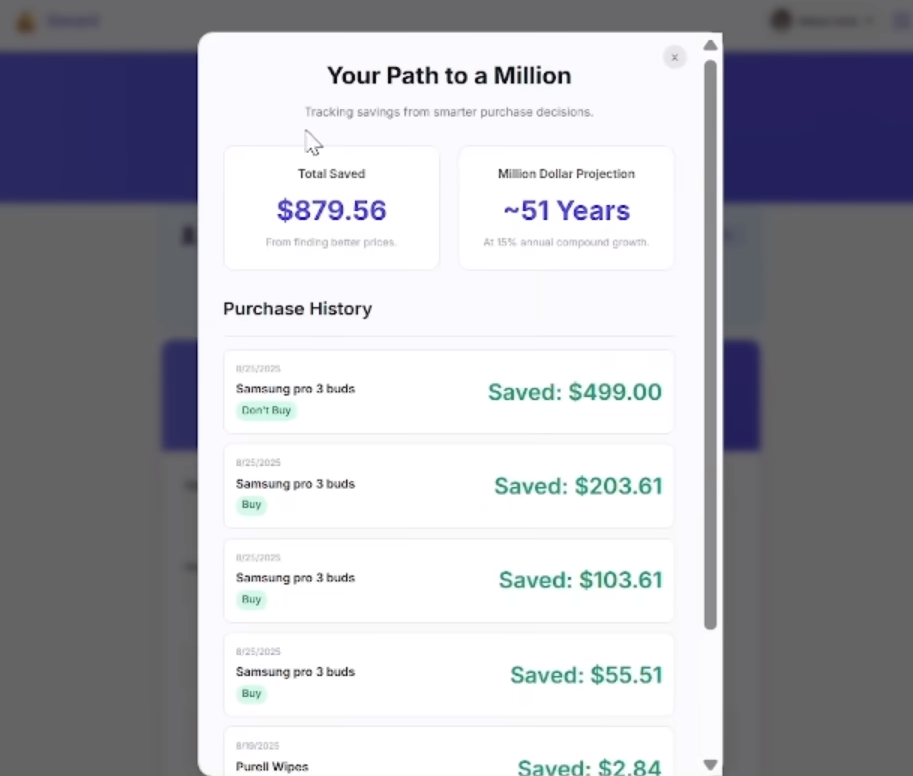913x776 pixels.
Task: Click the Buy badge on the $103.61 entry
Action: pos(251,599)
